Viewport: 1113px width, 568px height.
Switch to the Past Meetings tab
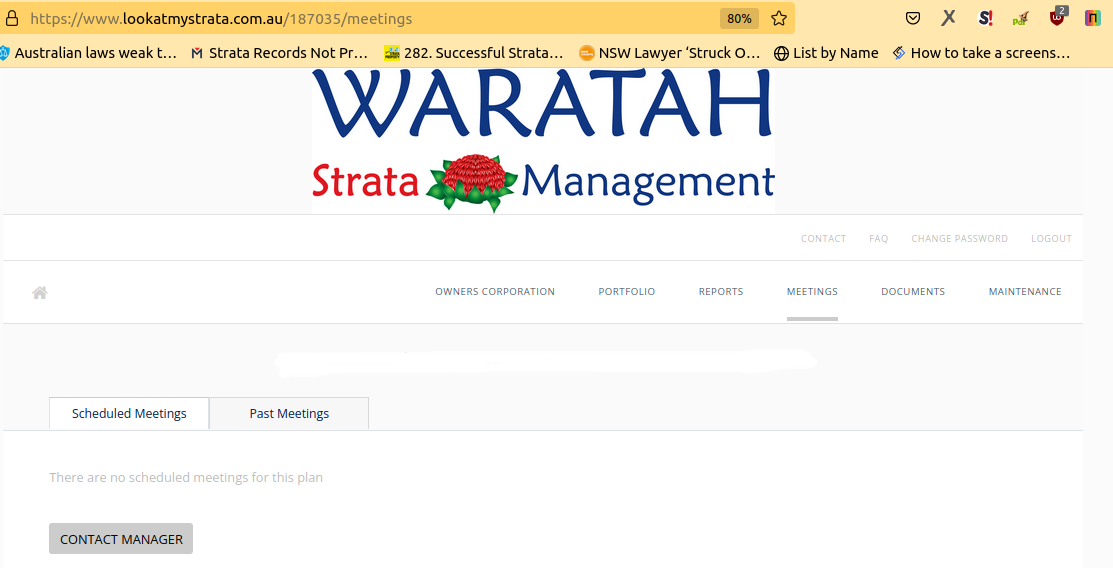click(289, 413)
